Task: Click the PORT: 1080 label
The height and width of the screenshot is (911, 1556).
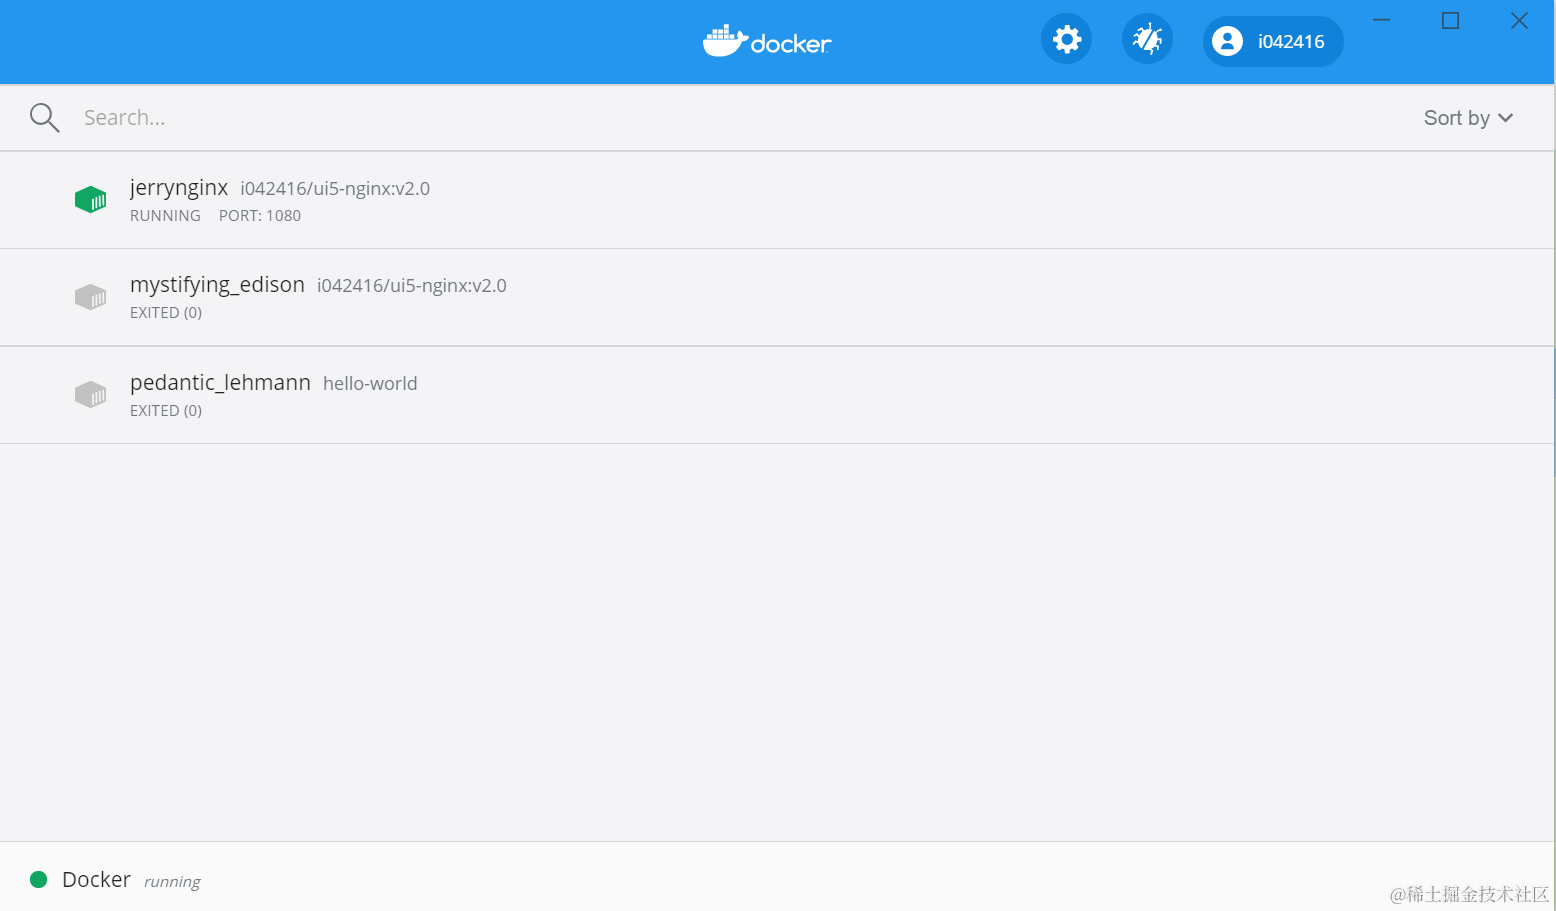Action: [260, 216]
